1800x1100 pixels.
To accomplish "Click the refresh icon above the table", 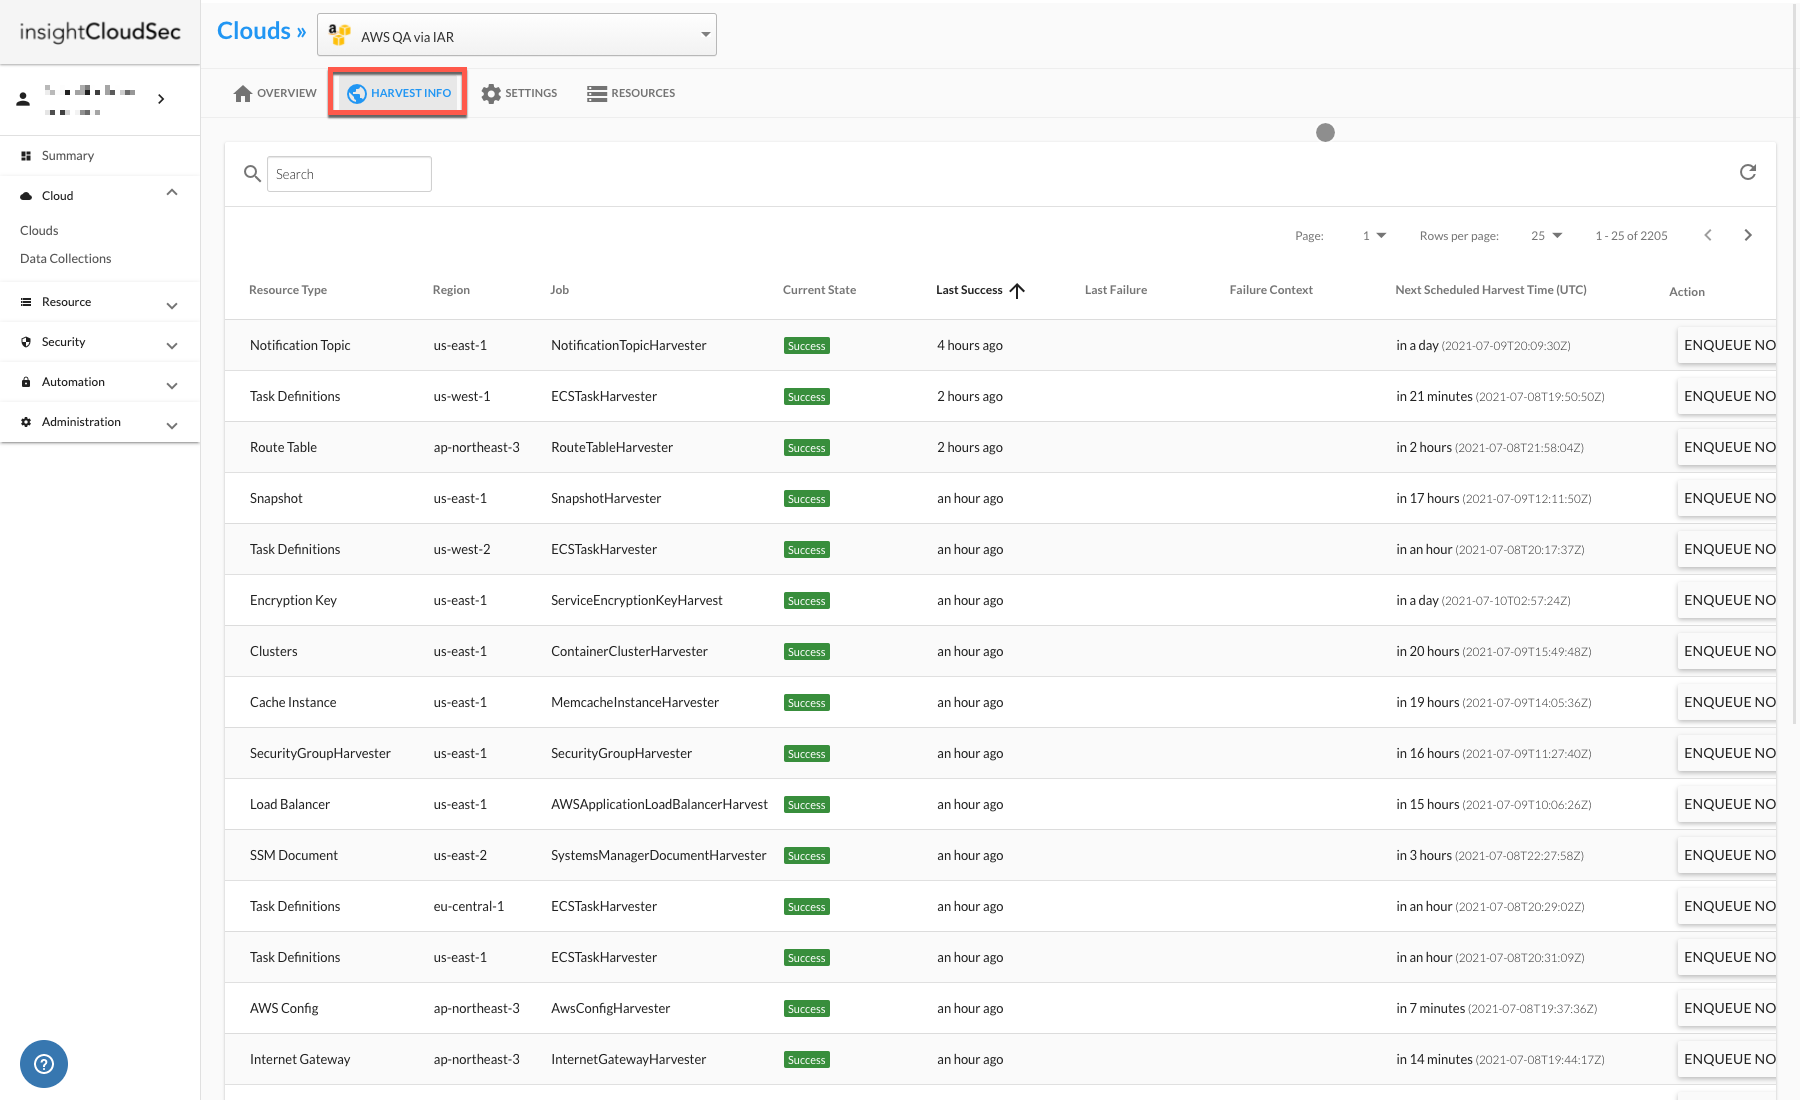I will point(1748,172).
